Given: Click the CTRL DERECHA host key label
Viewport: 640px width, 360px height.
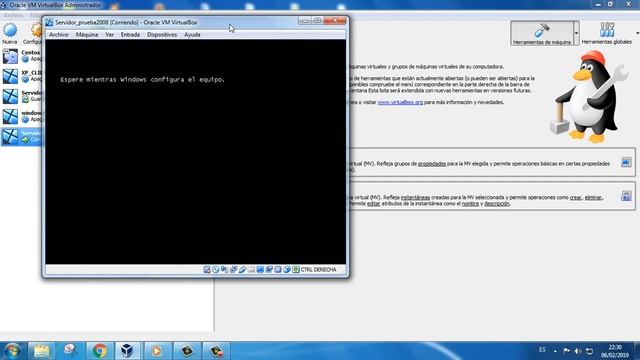Looking at the screenshot, I should click(x=318, y=269).
